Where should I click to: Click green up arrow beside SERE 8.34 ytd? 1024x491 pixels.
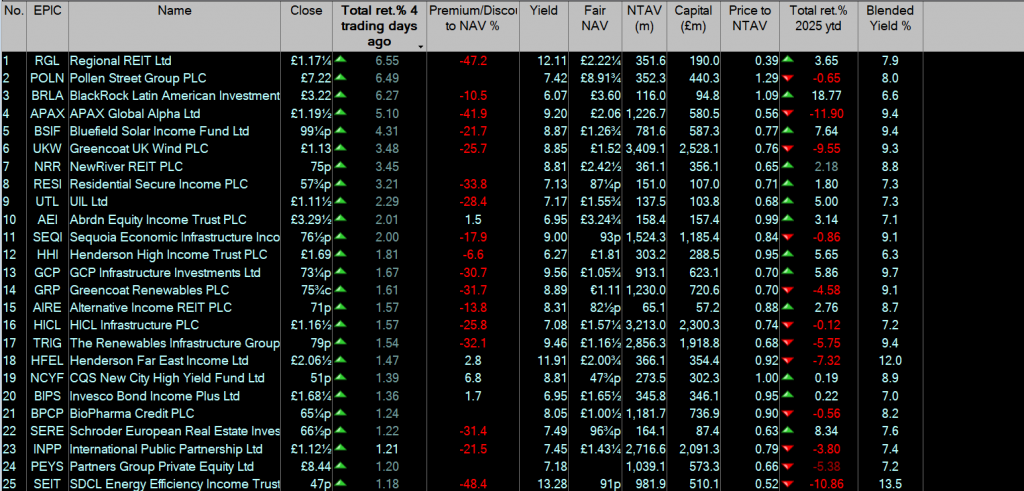tap(789, 431)
